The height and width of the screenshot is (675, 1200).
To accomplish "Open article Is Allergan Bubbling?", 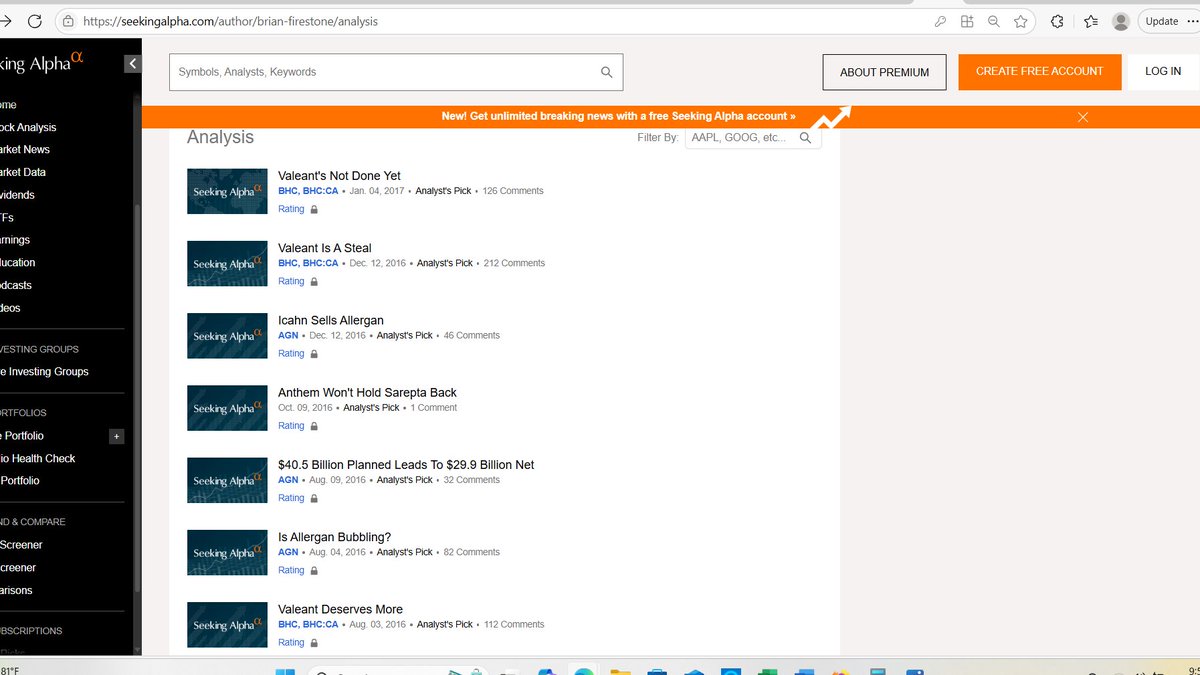I will (x=334, y=537).
